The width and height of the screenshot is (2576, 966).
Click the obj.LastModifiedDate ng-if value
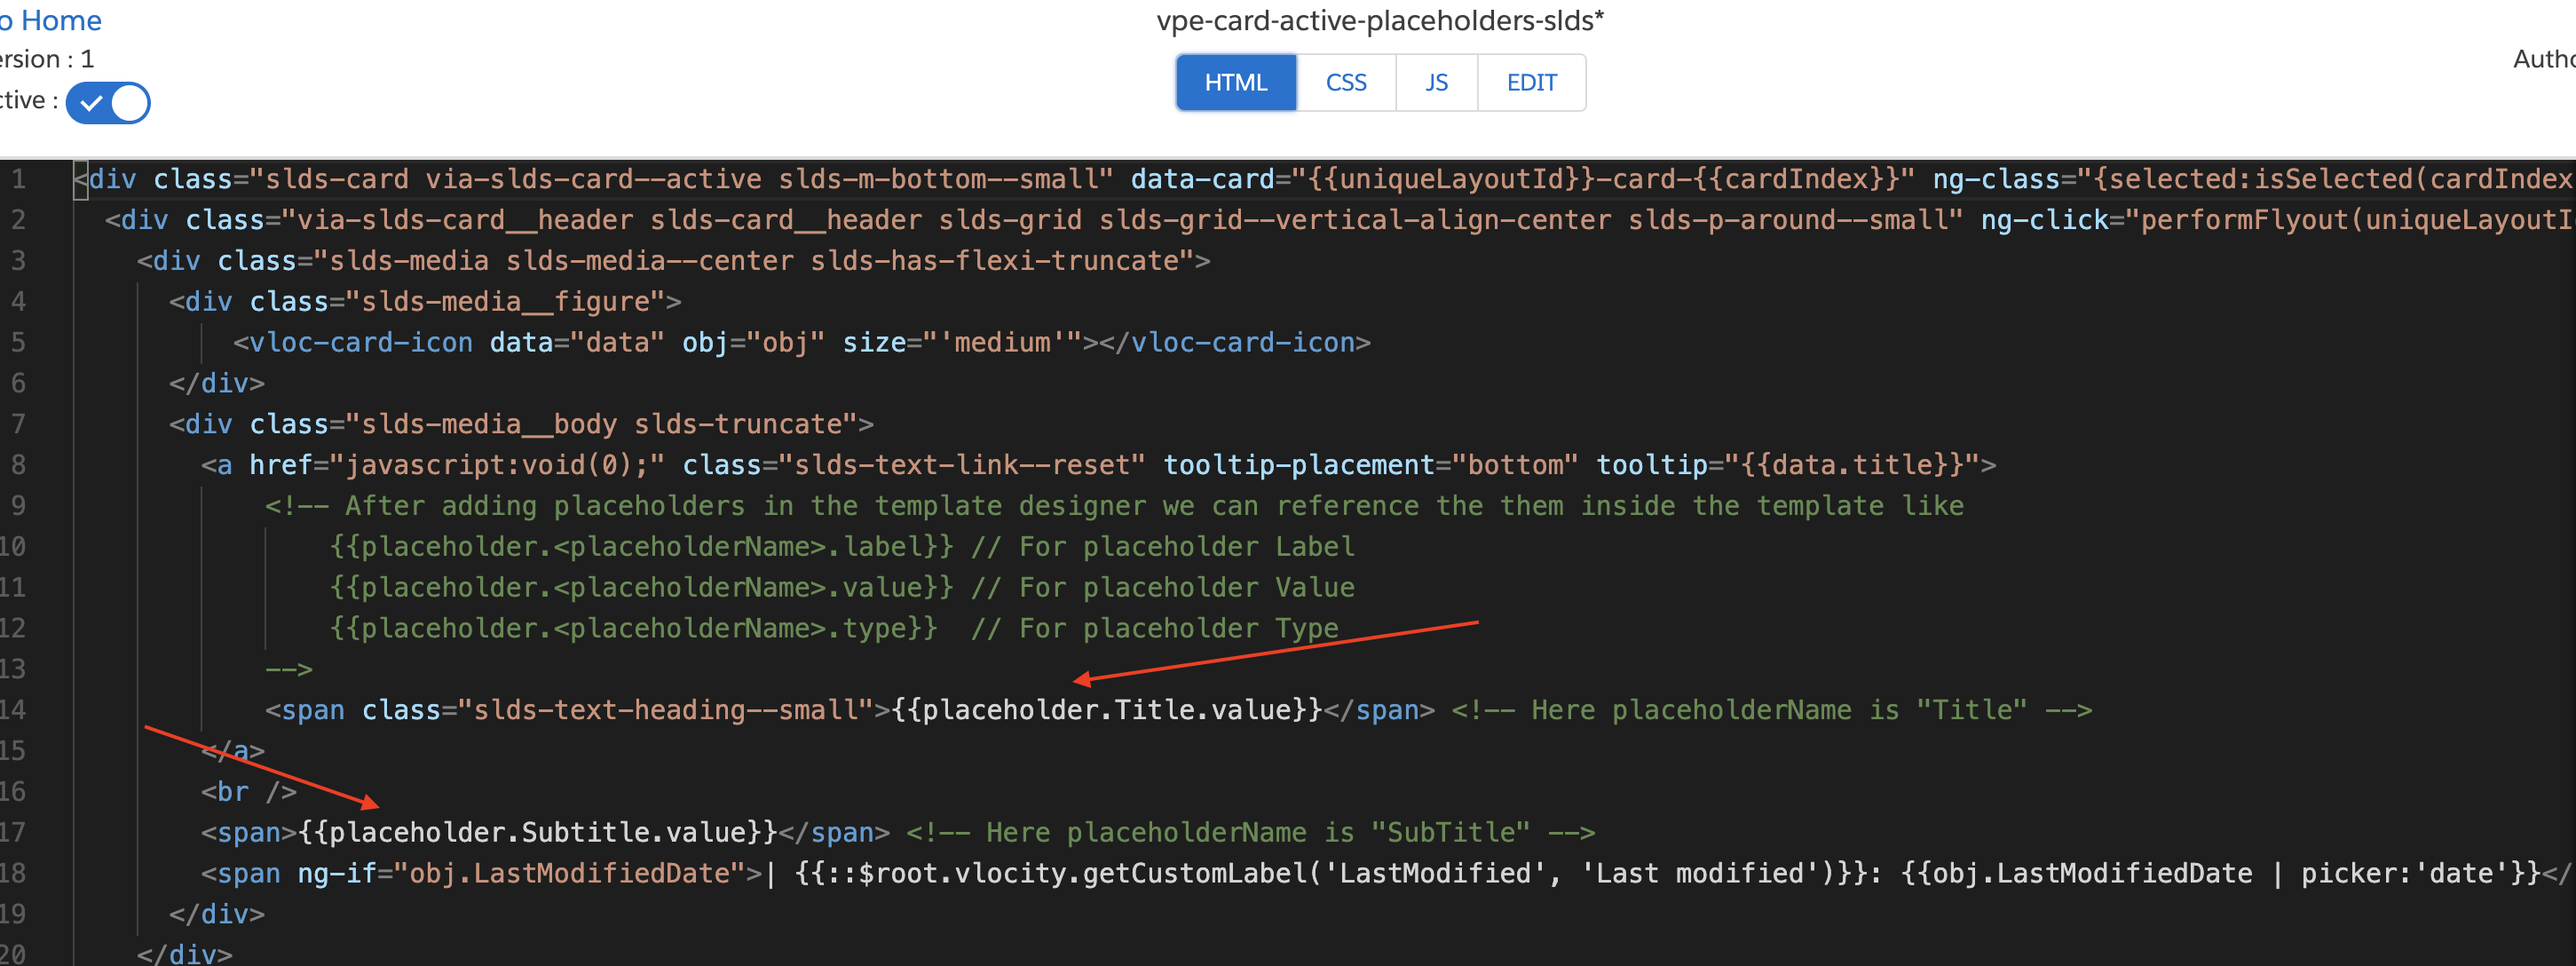coord(569,874)
